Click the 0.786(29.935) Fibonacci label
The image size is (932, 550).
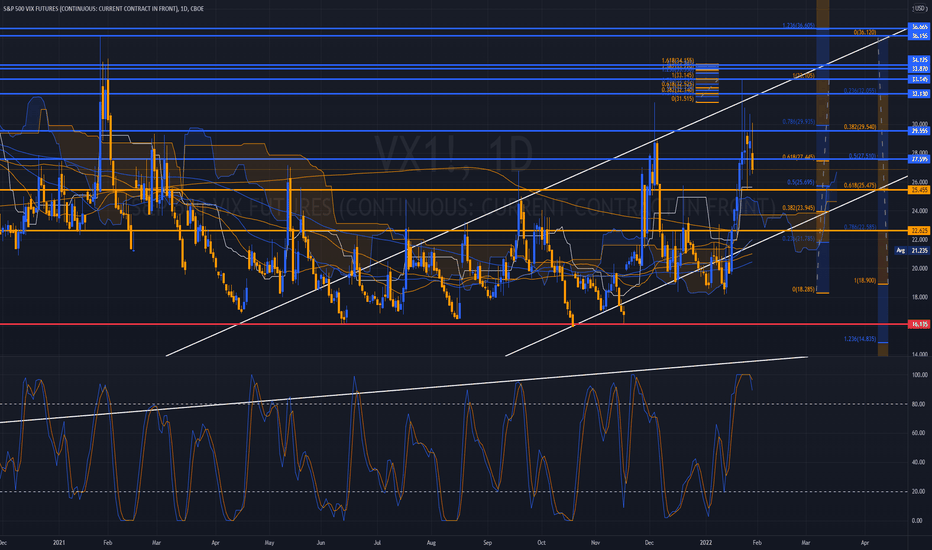pyautogui.click(x=798, y=122)
